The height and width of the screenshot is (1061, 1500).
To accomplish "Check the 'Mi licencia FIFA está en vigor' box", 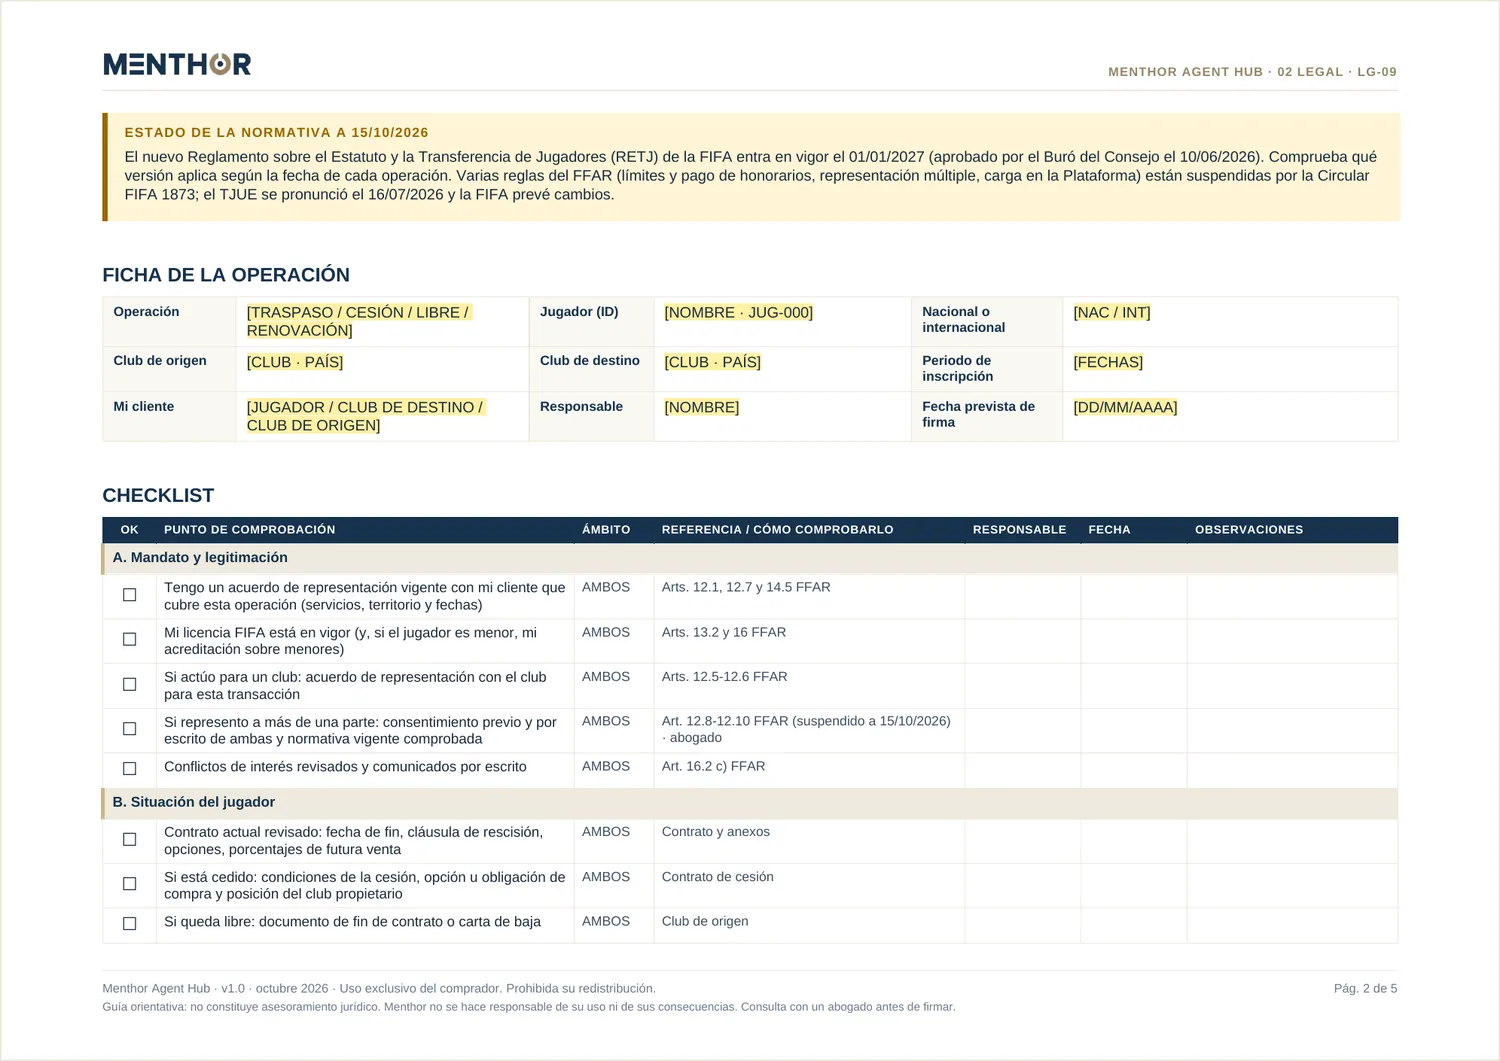I will [129, 639].
